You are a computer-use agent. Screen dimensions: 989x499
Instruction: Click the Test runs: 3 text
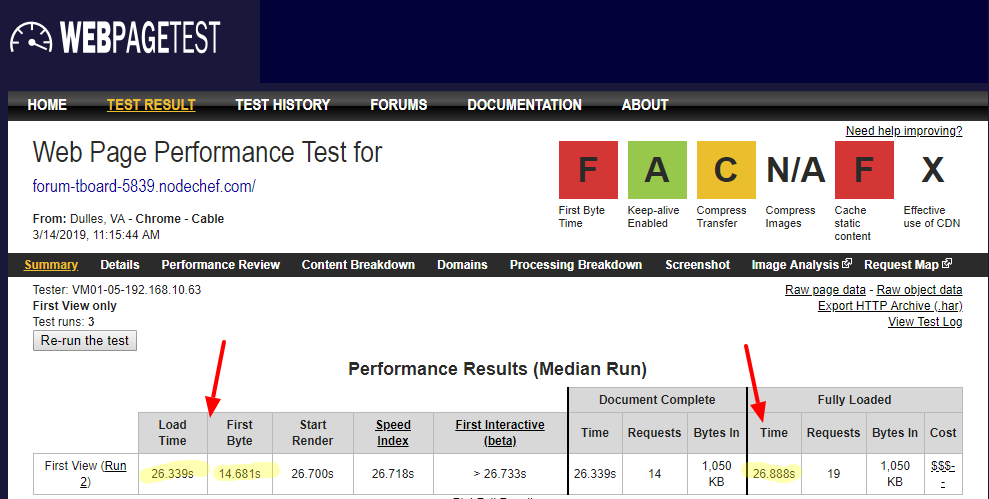(64, 322)
